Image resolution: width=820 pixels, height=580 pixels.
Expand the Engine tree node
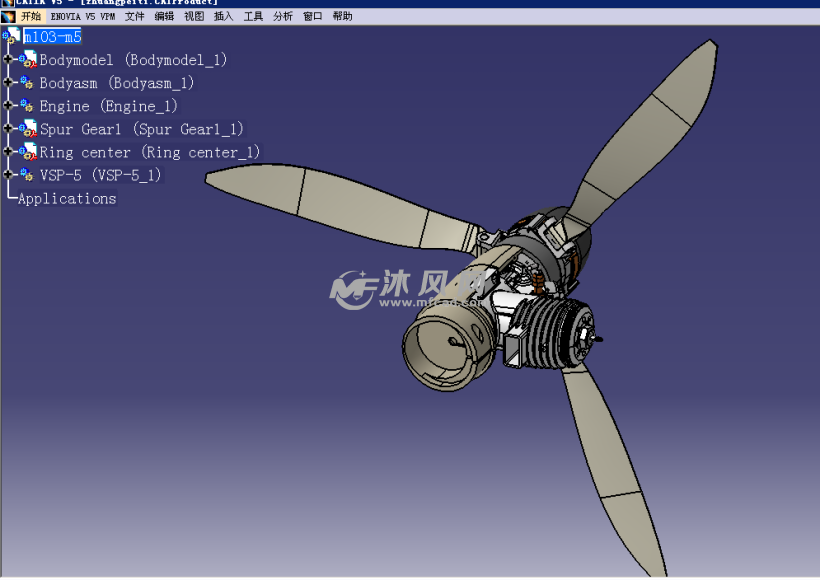(x=9, y=106)
